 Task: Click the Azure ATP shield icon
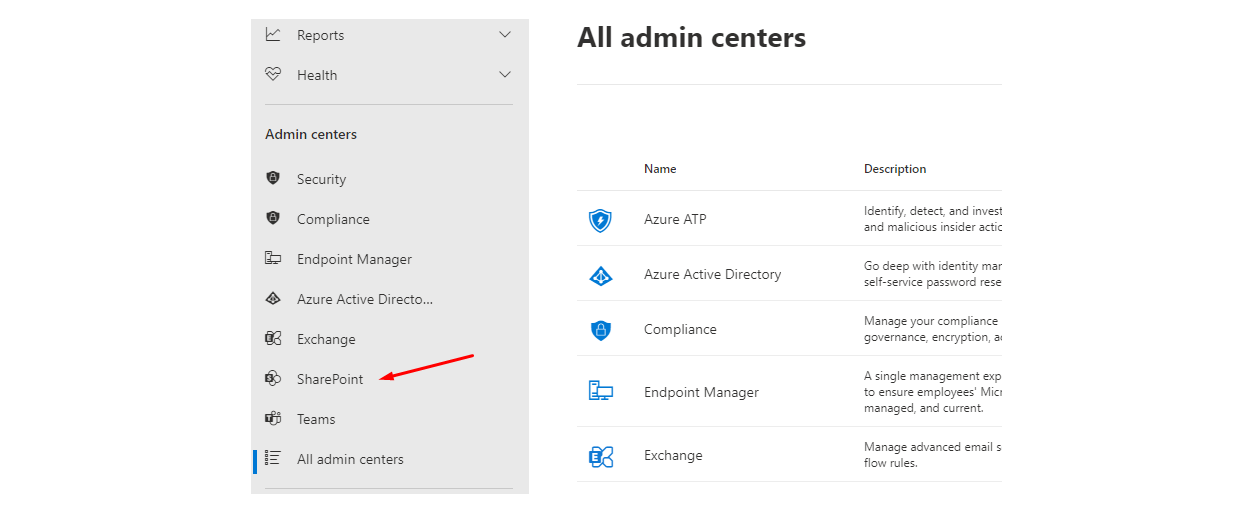600,220
